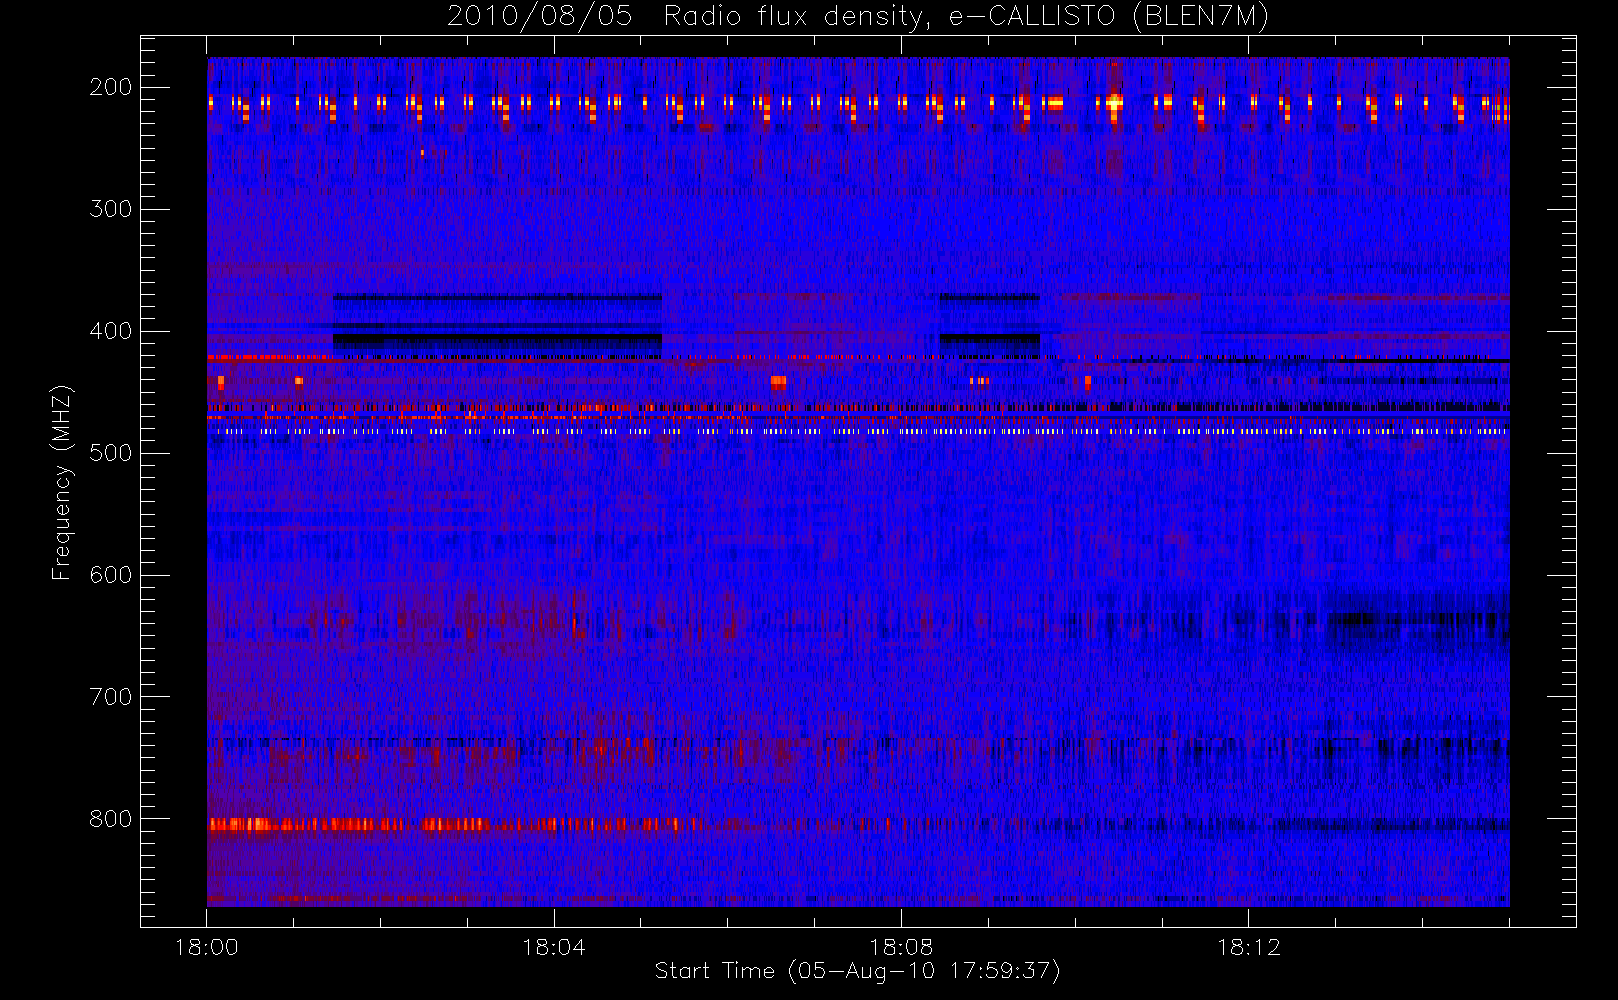
Task: Click the 'Start Time (05-Aug-10 17:59:37)' label
Action: point(857,971)
